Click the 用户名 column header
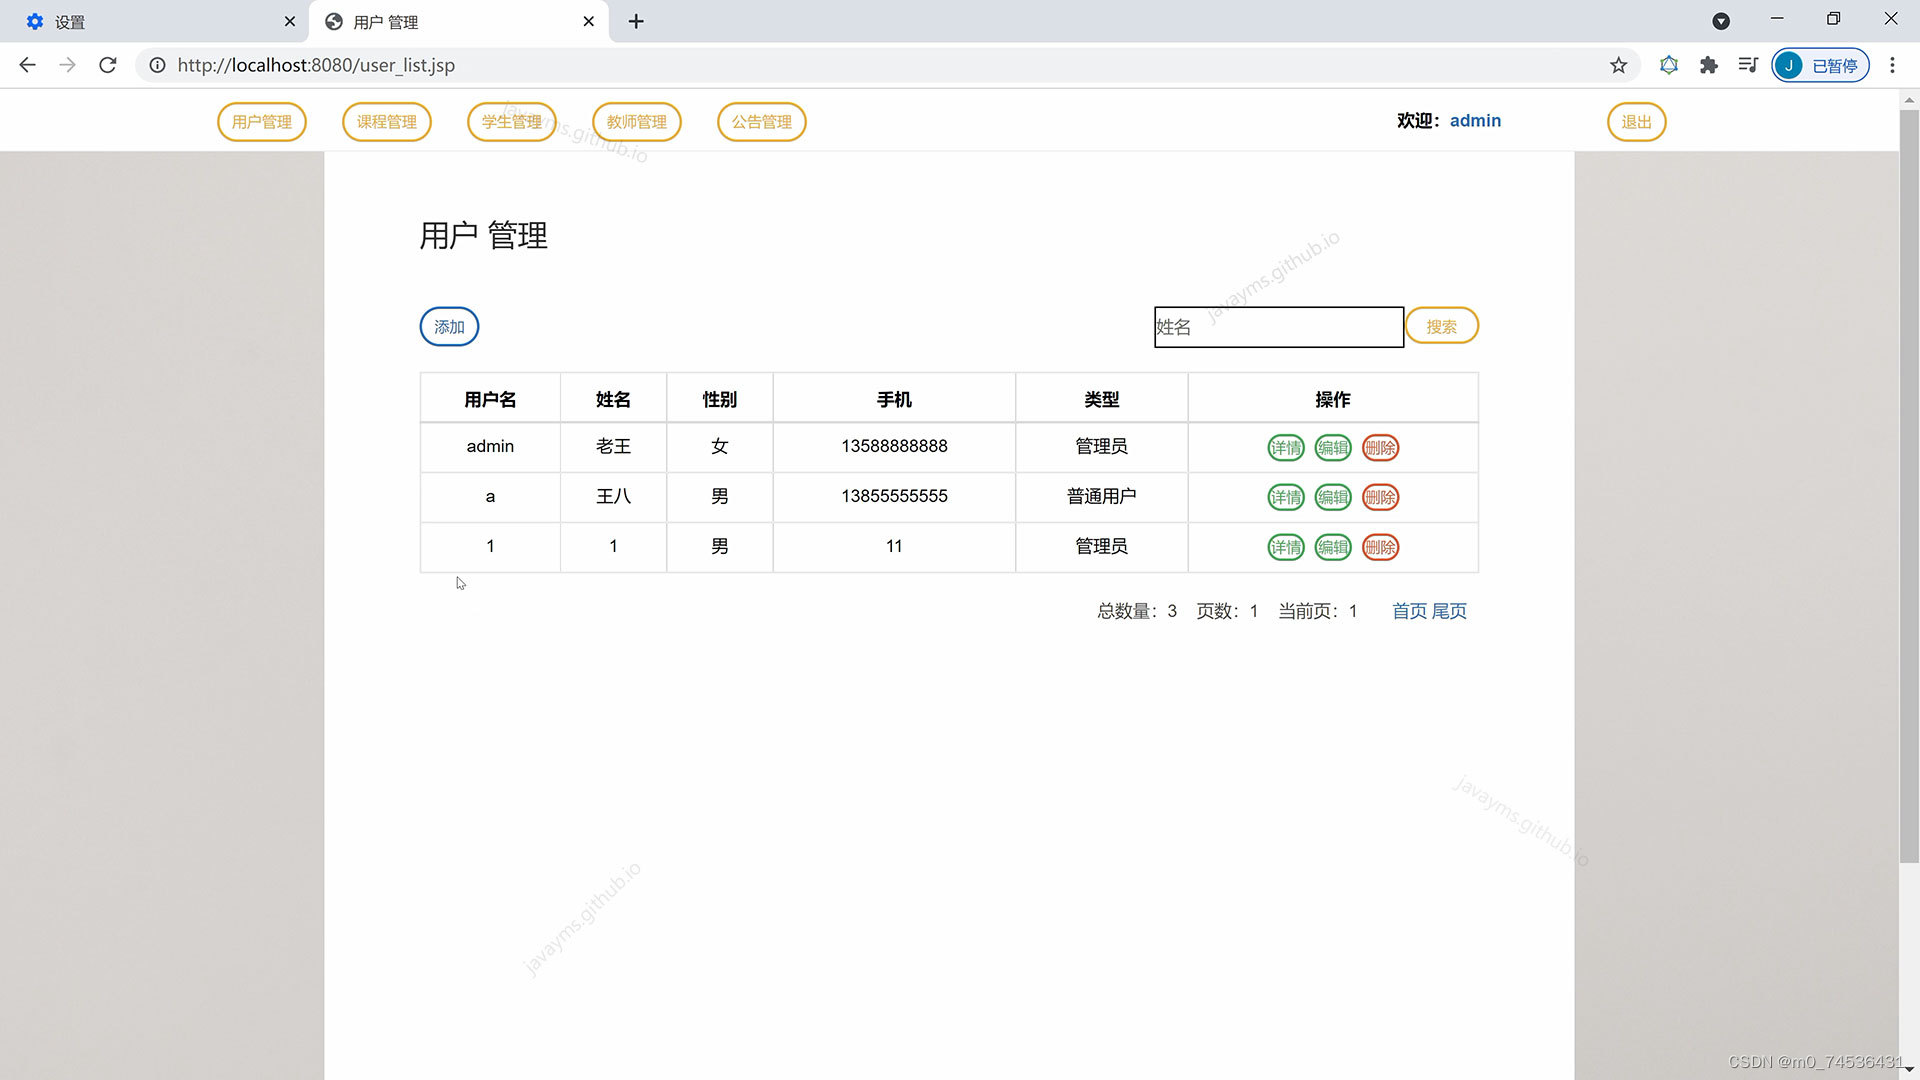The height and width of the screenshot is (1080, 1920). pos(490,399)
